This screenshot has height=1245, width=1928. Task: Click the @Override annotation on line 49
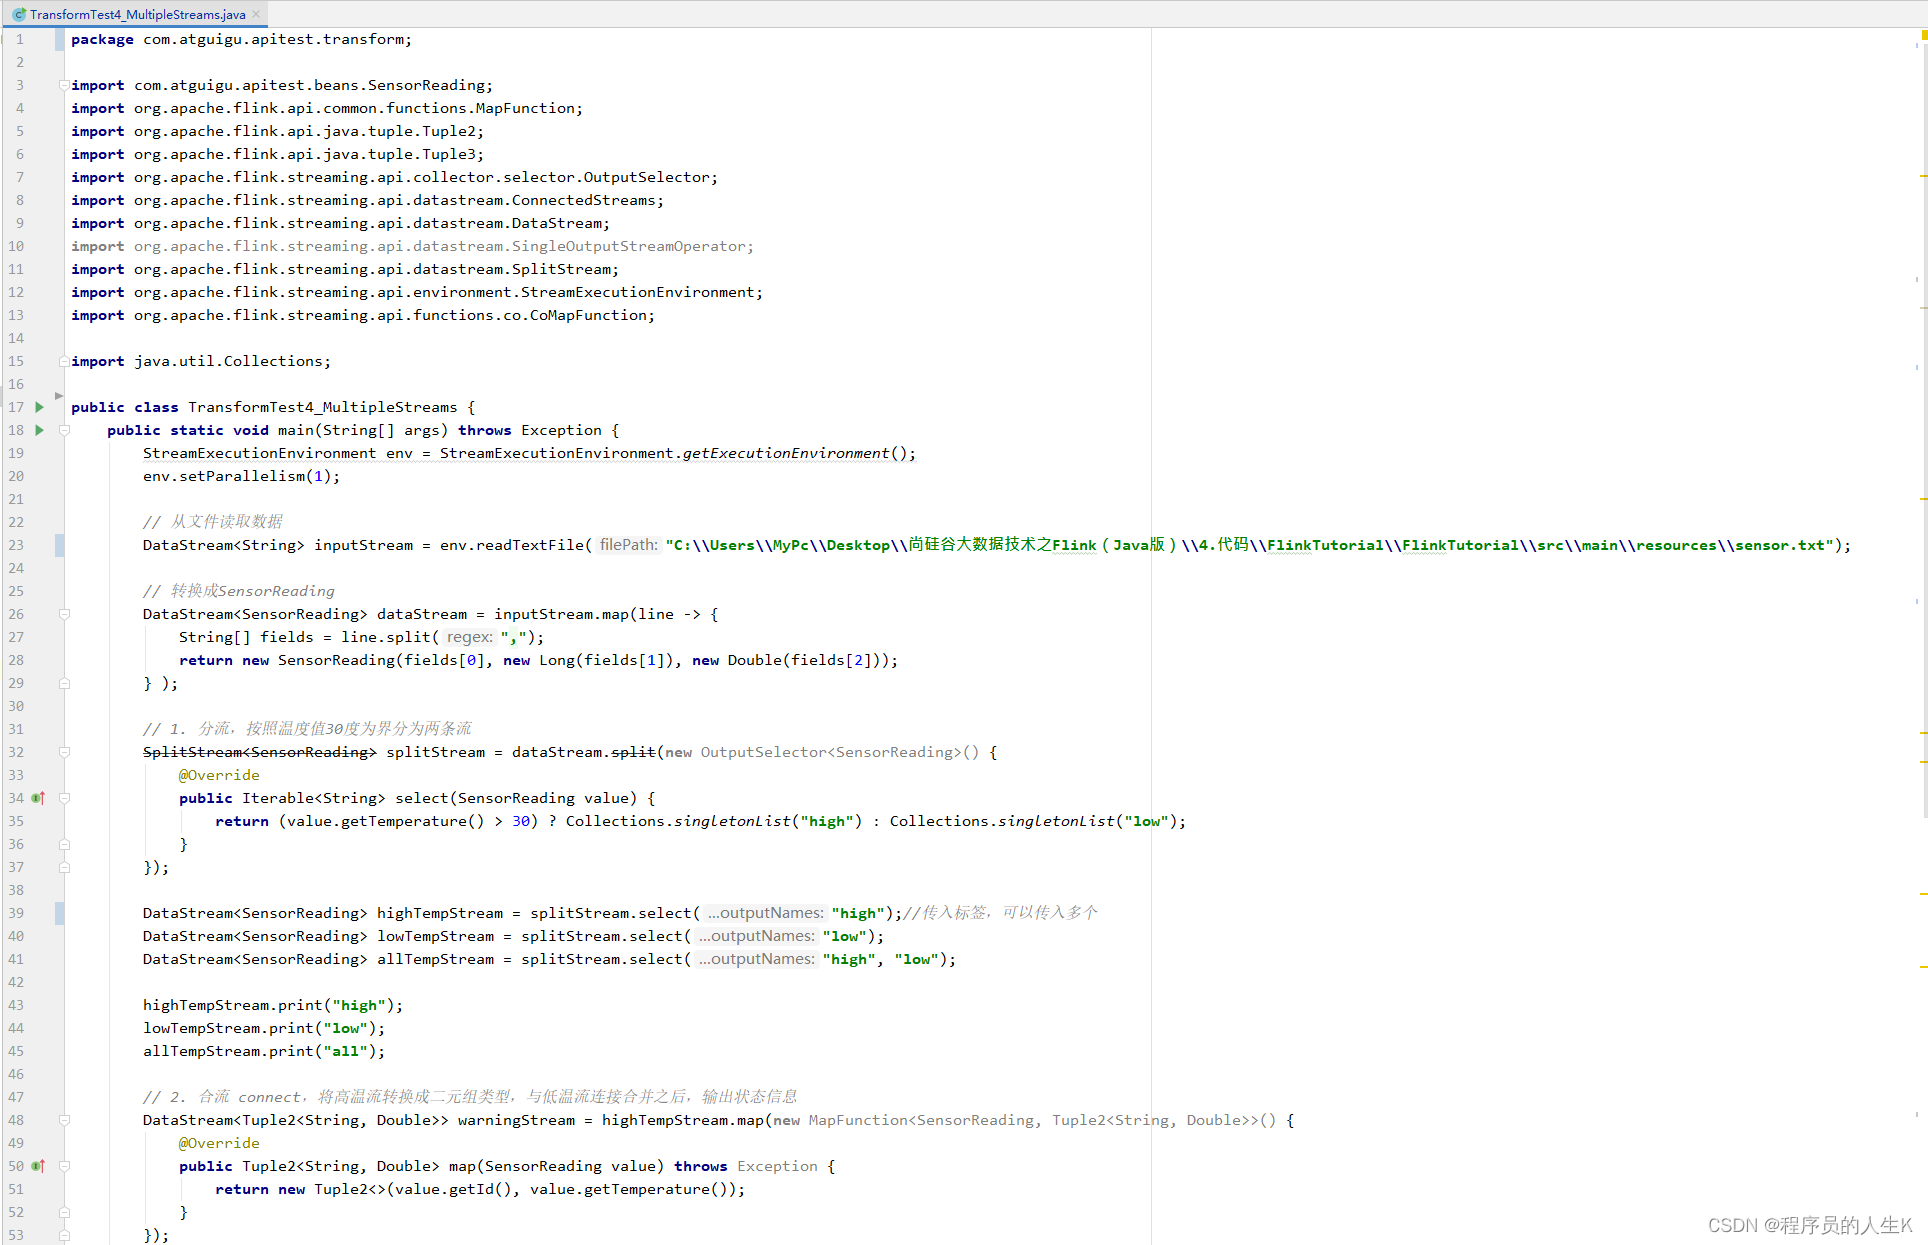pos(219,1143)
